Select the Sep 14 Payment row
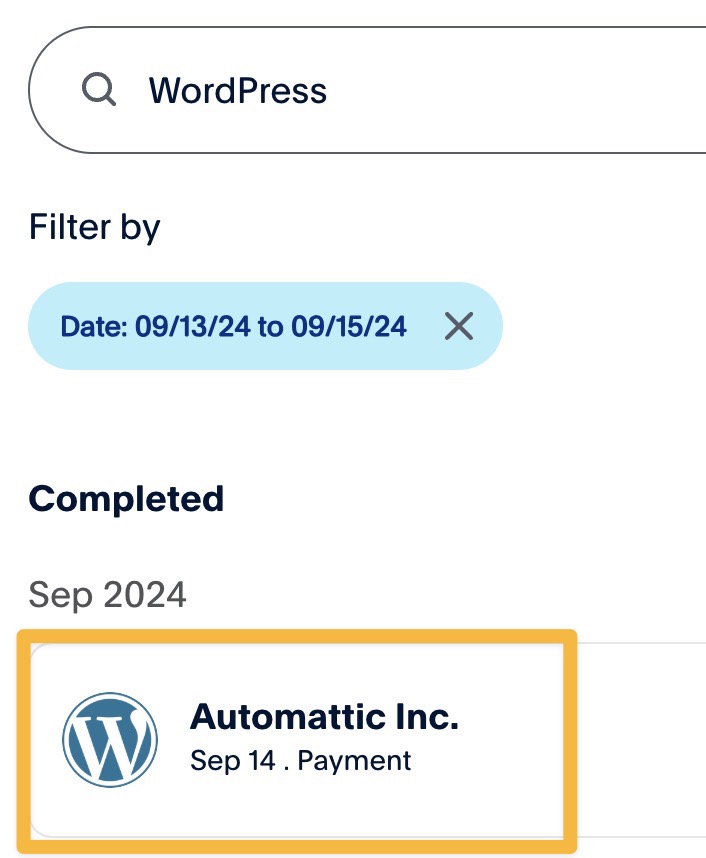This screenshot has height=858, width=706. click(300, 760)
